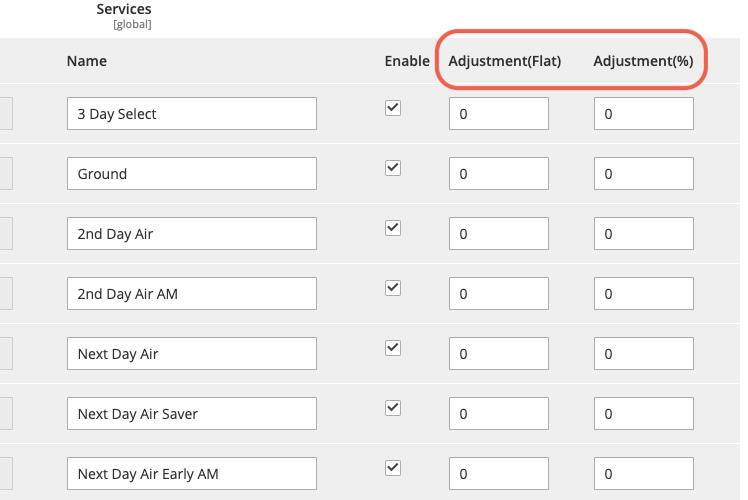The width and height of the screenshot is (748, 500).
Task: Click percent adjustment for Next Day Air
Action: [x=643, y=354]
